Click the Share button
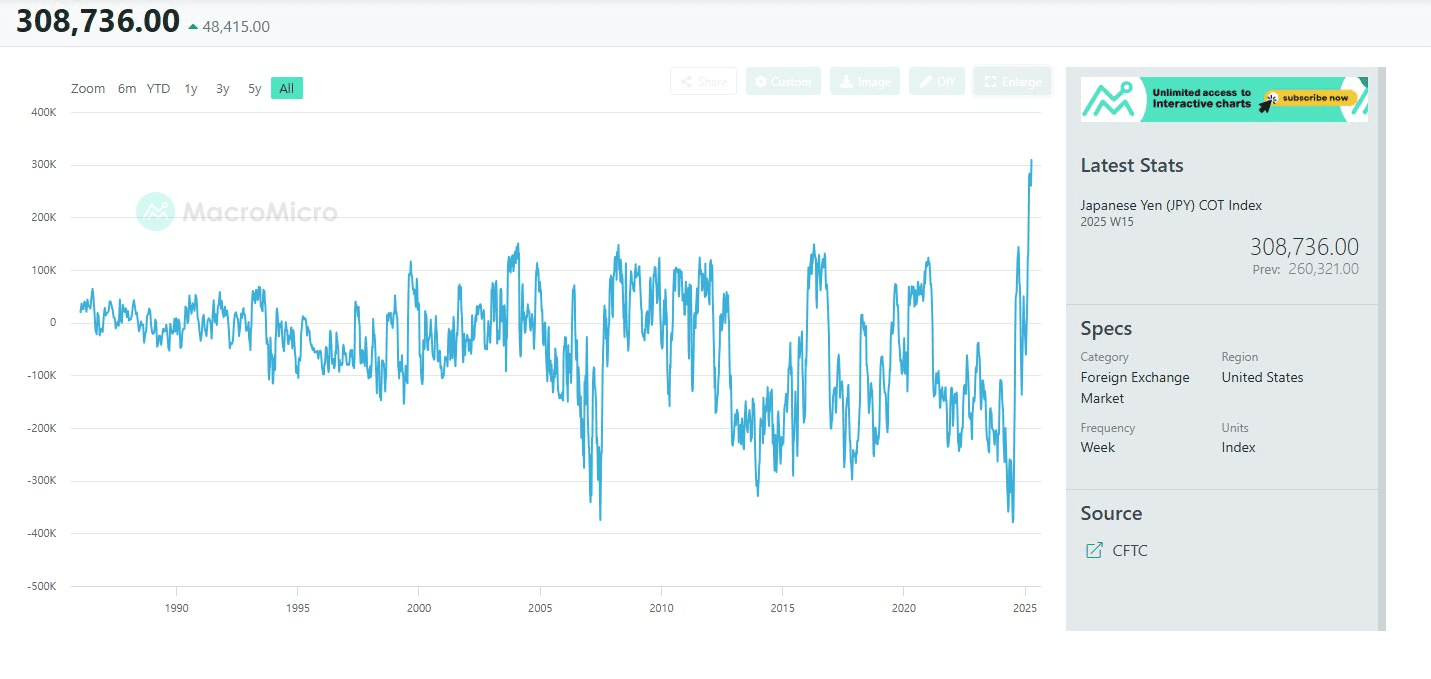This screenshot has height=679, width=1431. click(703, 82)
